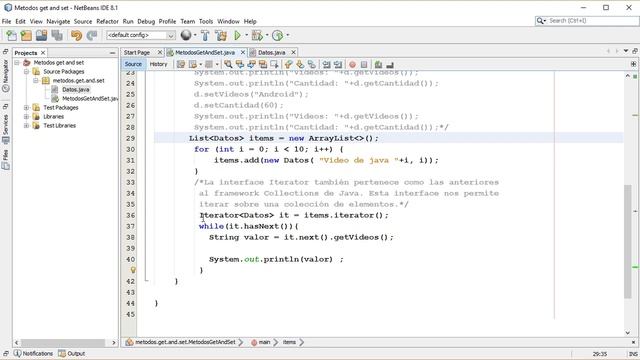Click the Comment lines icon
Viewport: 640px width, 360px height.
pyautogui.click(x=378, y=64)
